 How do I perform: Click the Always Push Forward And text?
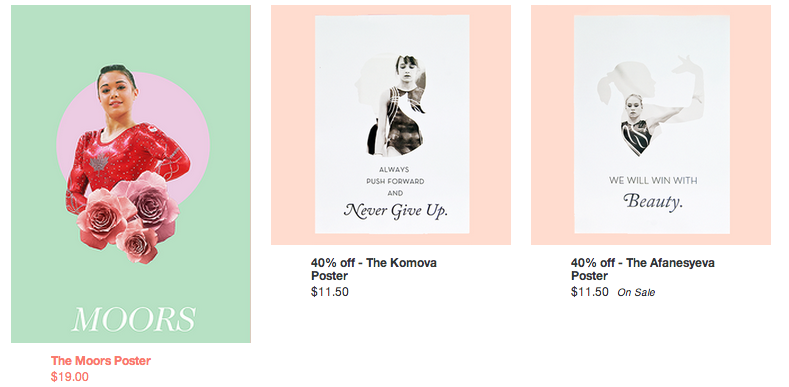pos(395,181)
